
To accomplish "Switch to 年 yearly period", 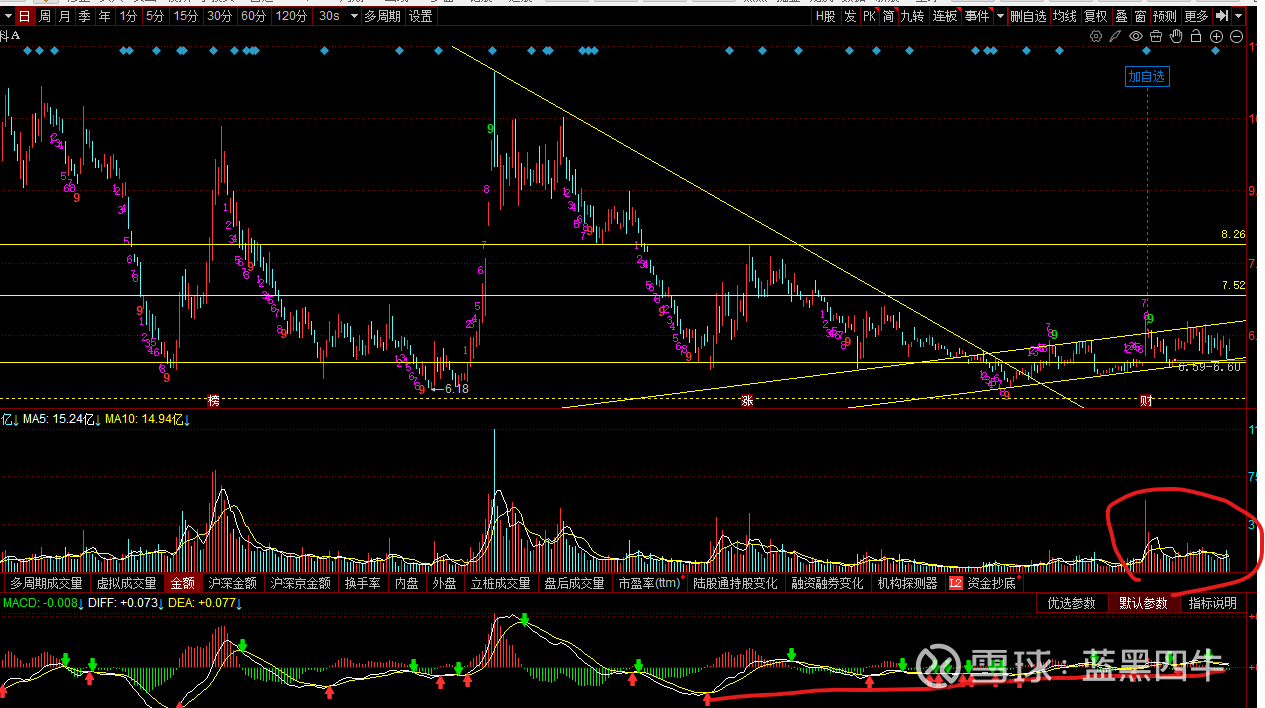I will pyautogui.click(x=105, y=16).
